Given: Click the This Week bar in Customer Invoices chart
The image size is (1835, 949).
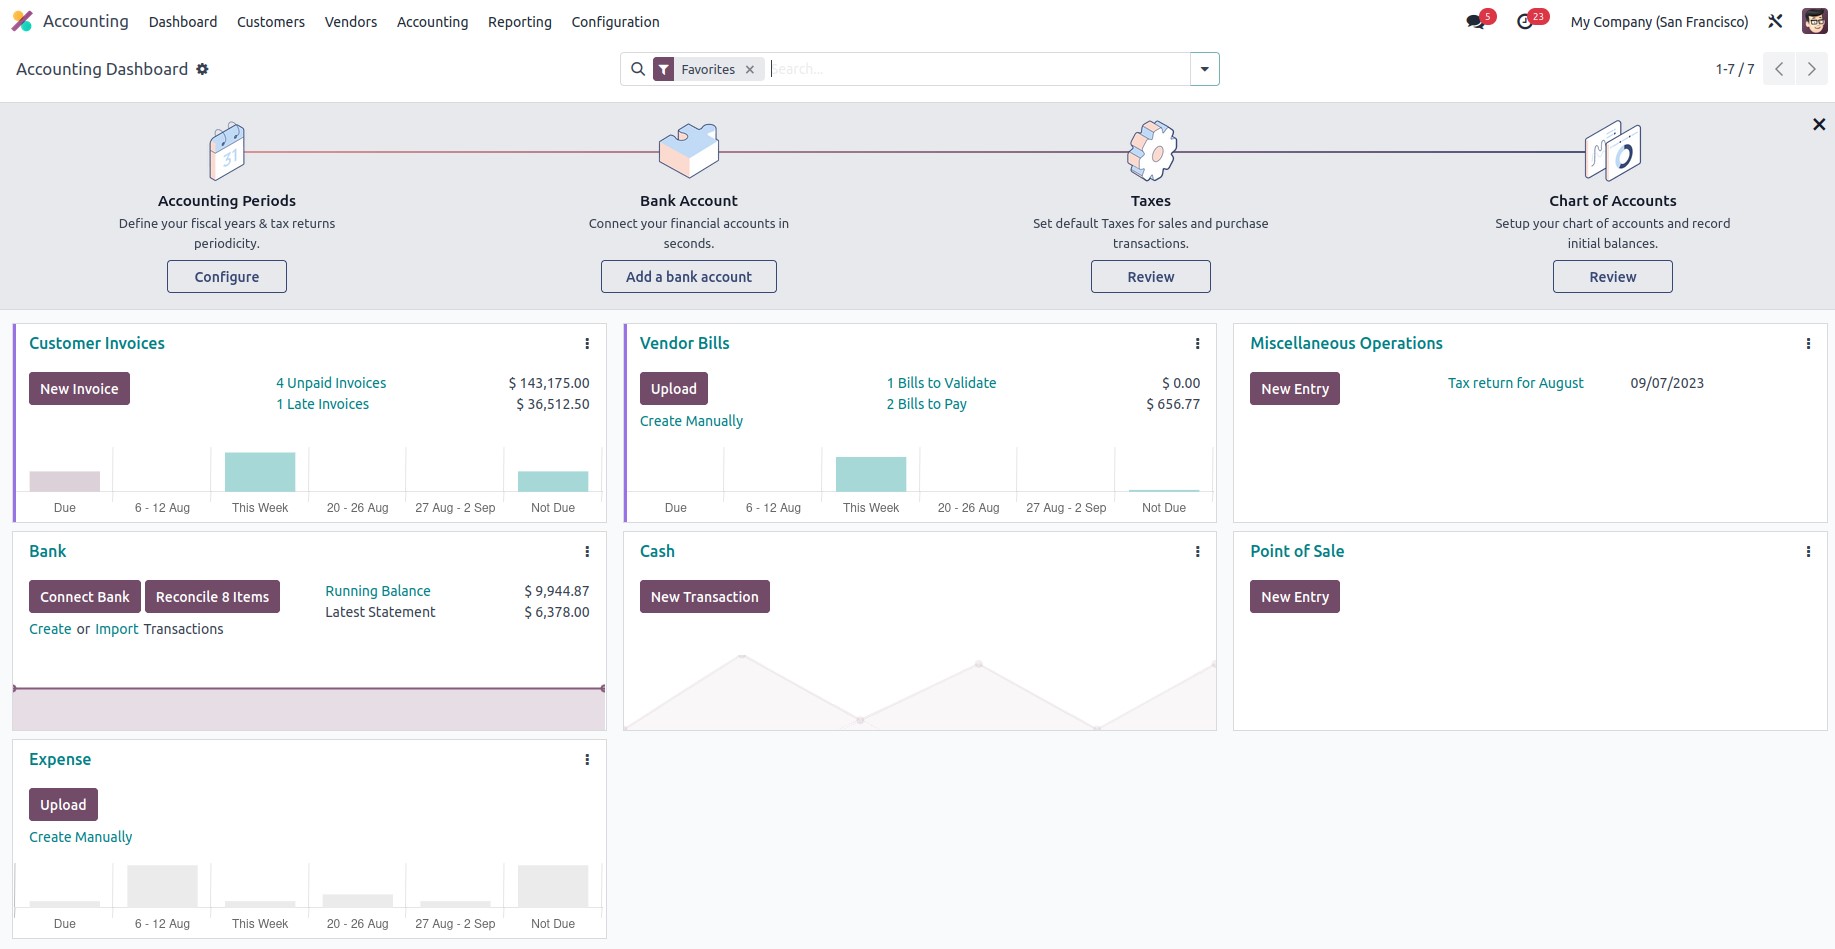Looking at the screenshot, I should click(260, 472).
